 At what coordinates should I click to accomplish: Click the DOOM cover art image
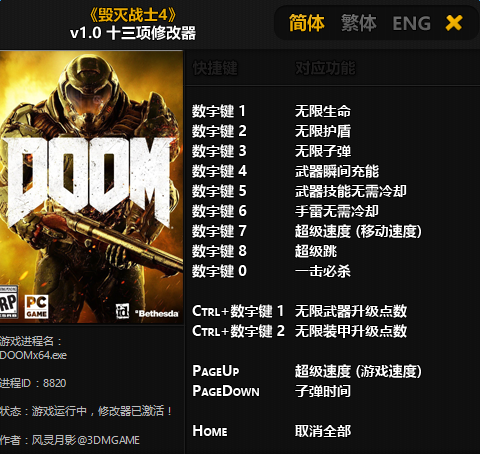click(x=91, y=187)
